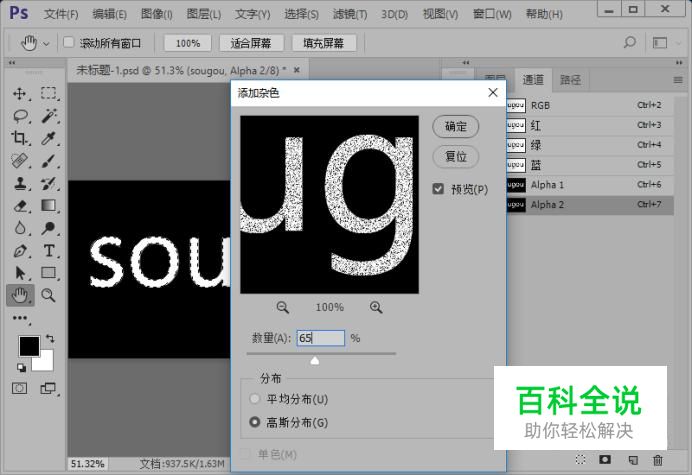This screenshot has width=692, height=475.
Task: Zoom in the noise dialog preview
Action: 376,307
